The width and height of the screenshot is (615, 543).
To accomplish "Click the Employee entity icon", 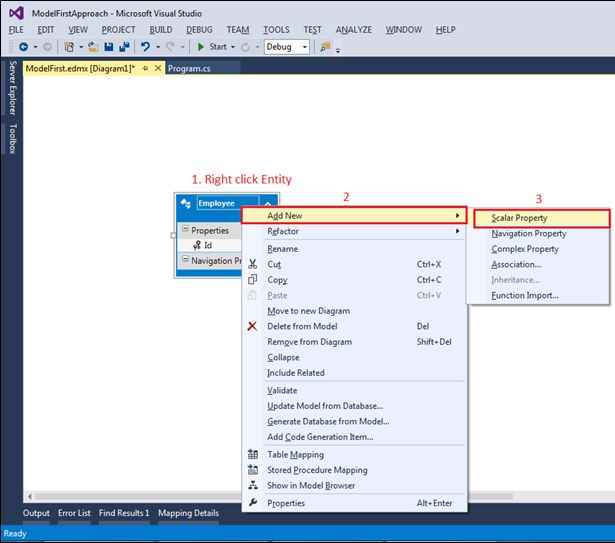I will pos(186,203).
